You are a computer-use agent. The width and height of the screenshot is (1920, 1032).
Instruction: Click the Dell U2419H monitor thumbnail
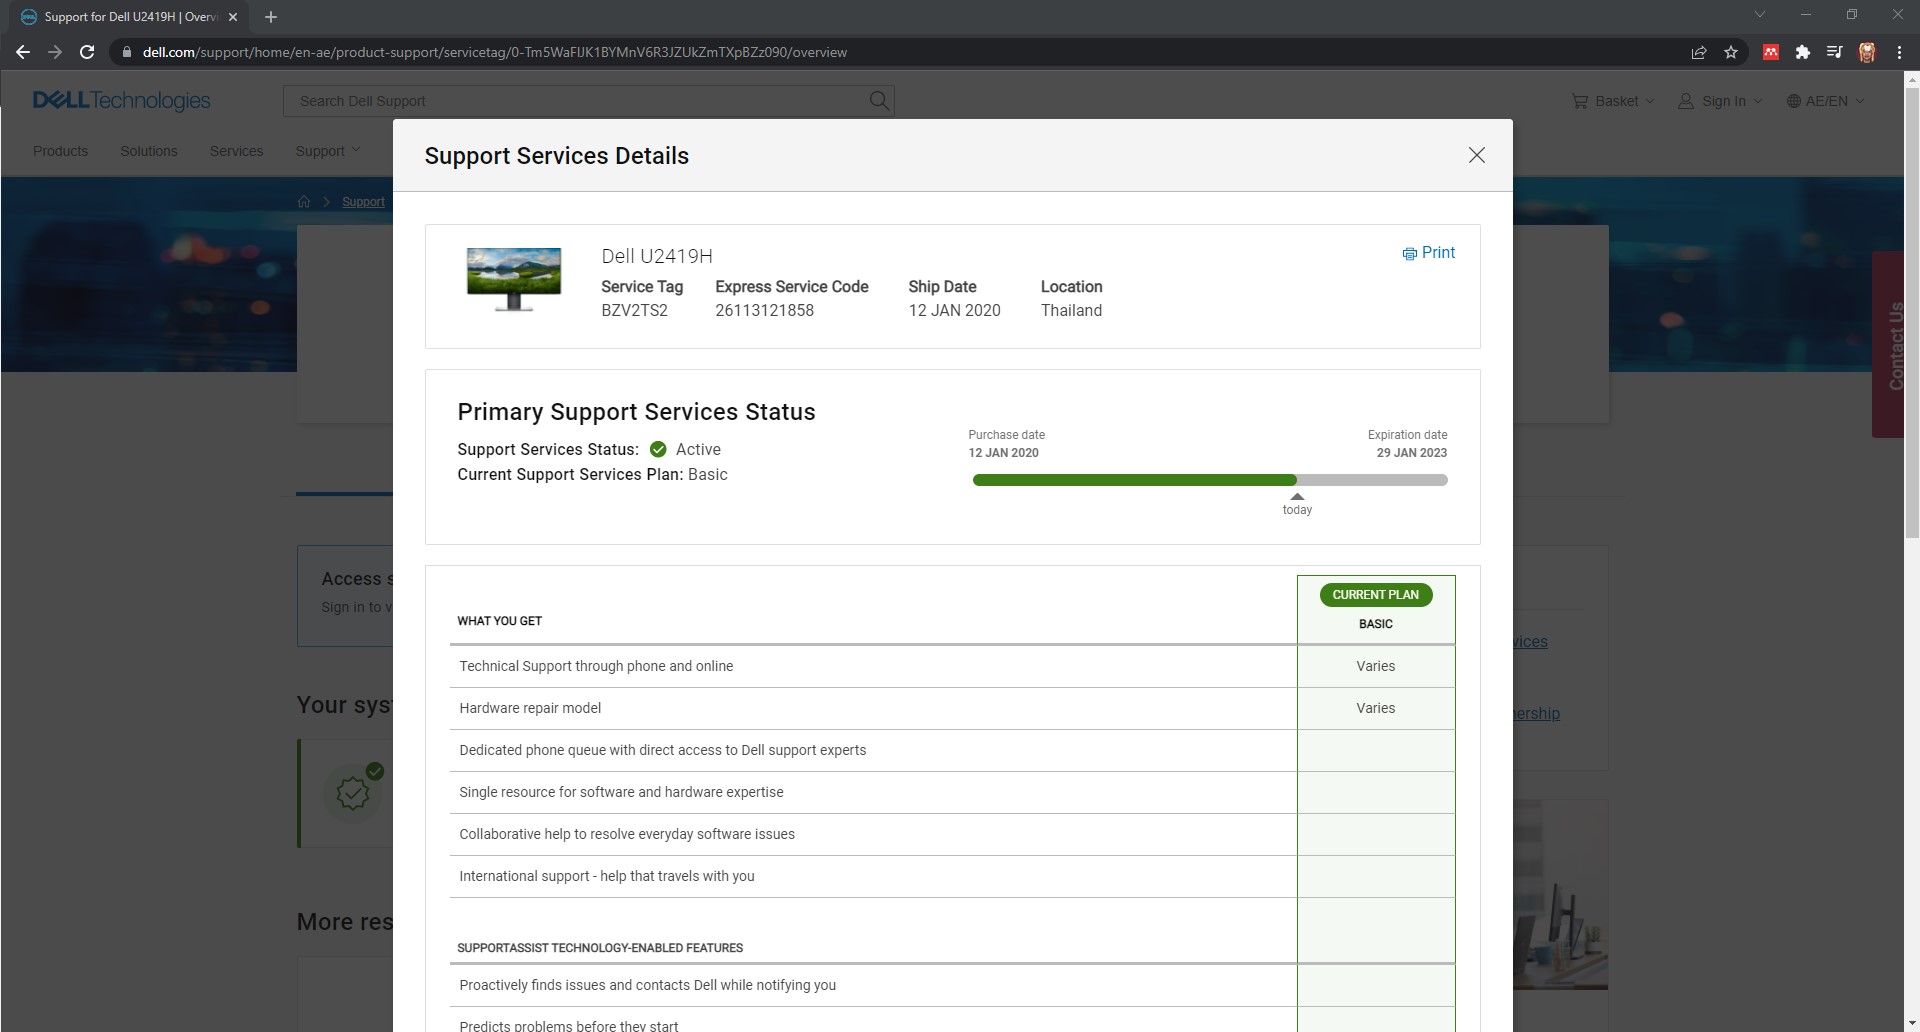[x=514, y=279]
